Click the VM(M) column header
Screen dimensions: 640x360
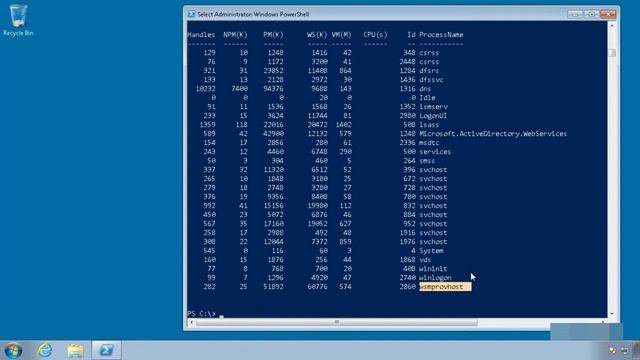click(x=341, y=35)
